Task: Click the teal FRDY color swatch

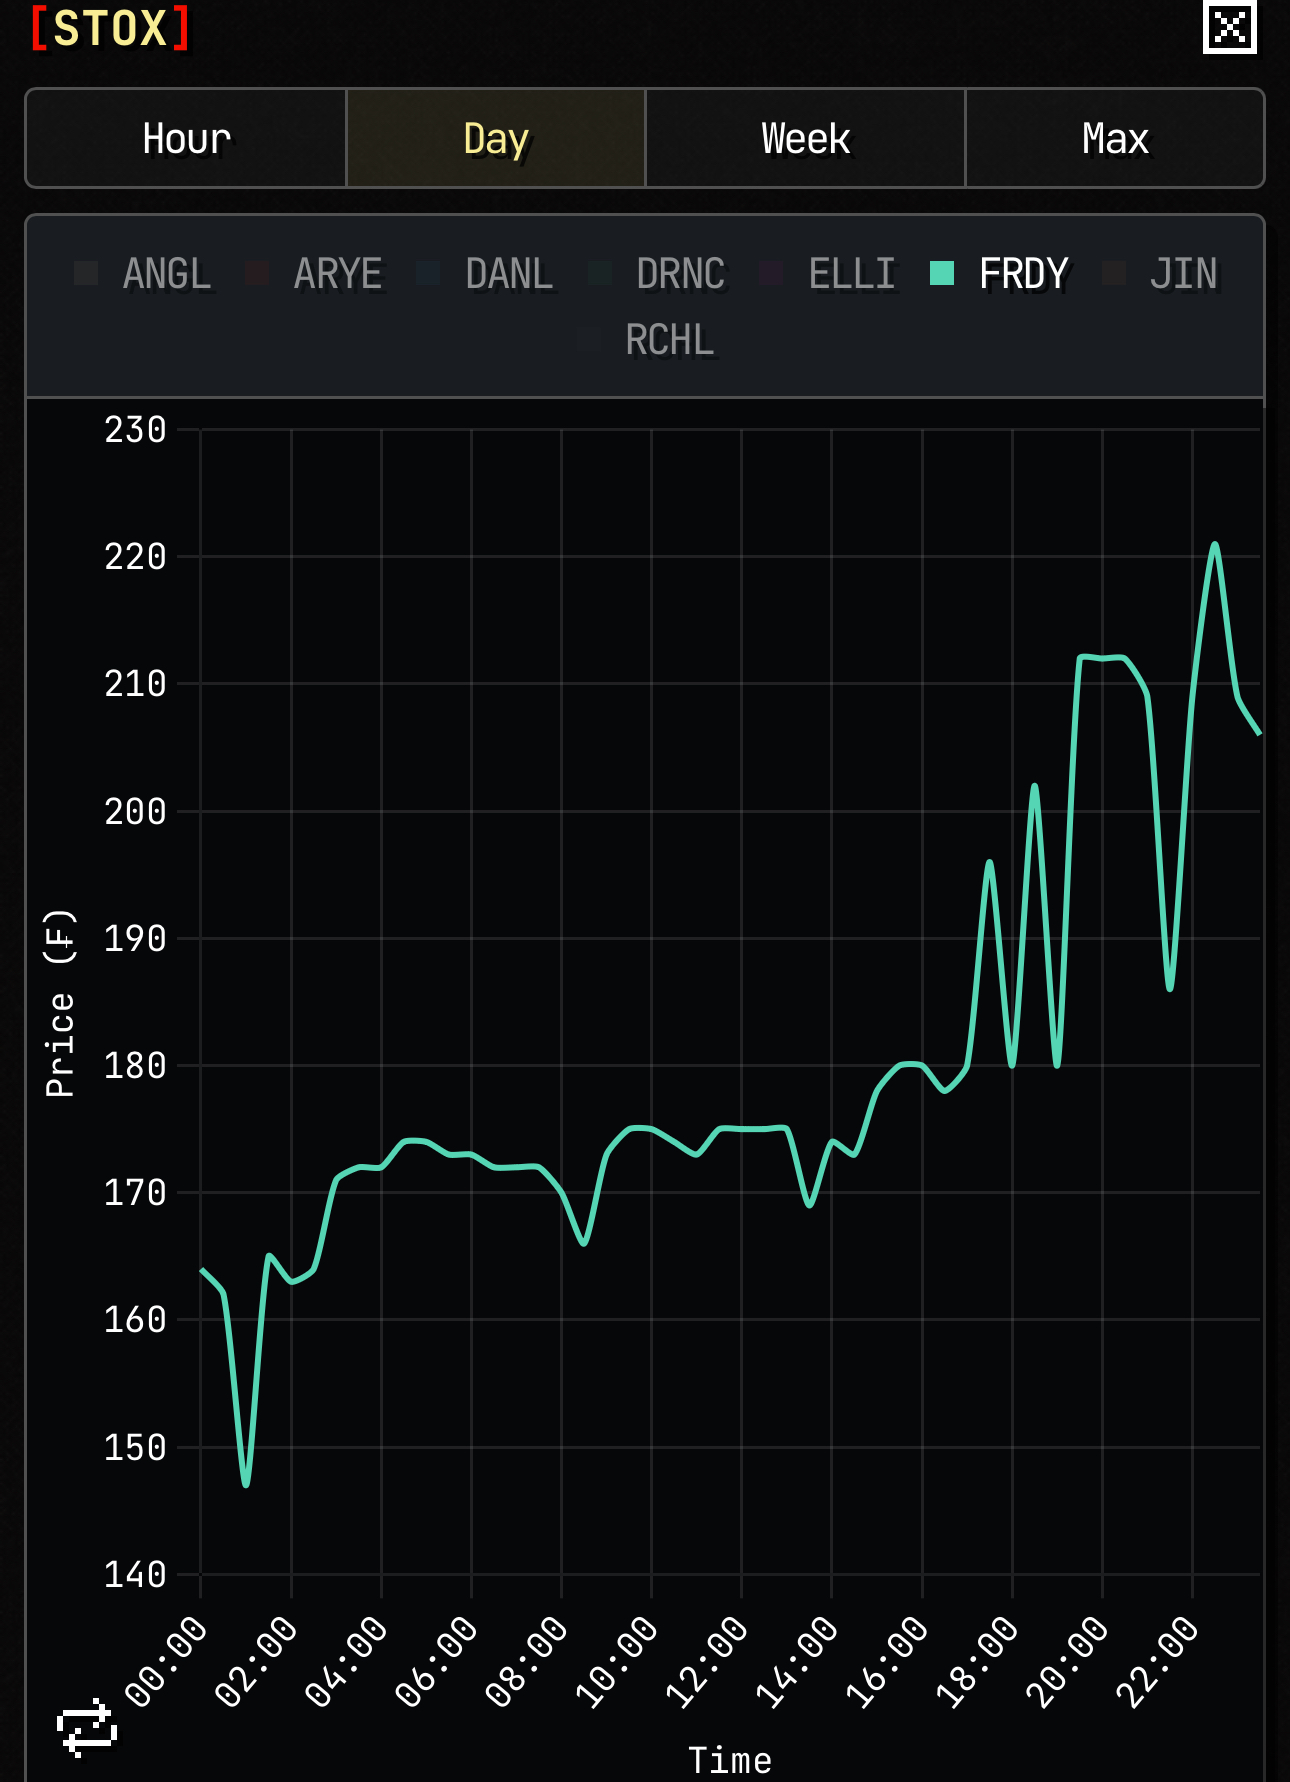Action: point(942,273)
